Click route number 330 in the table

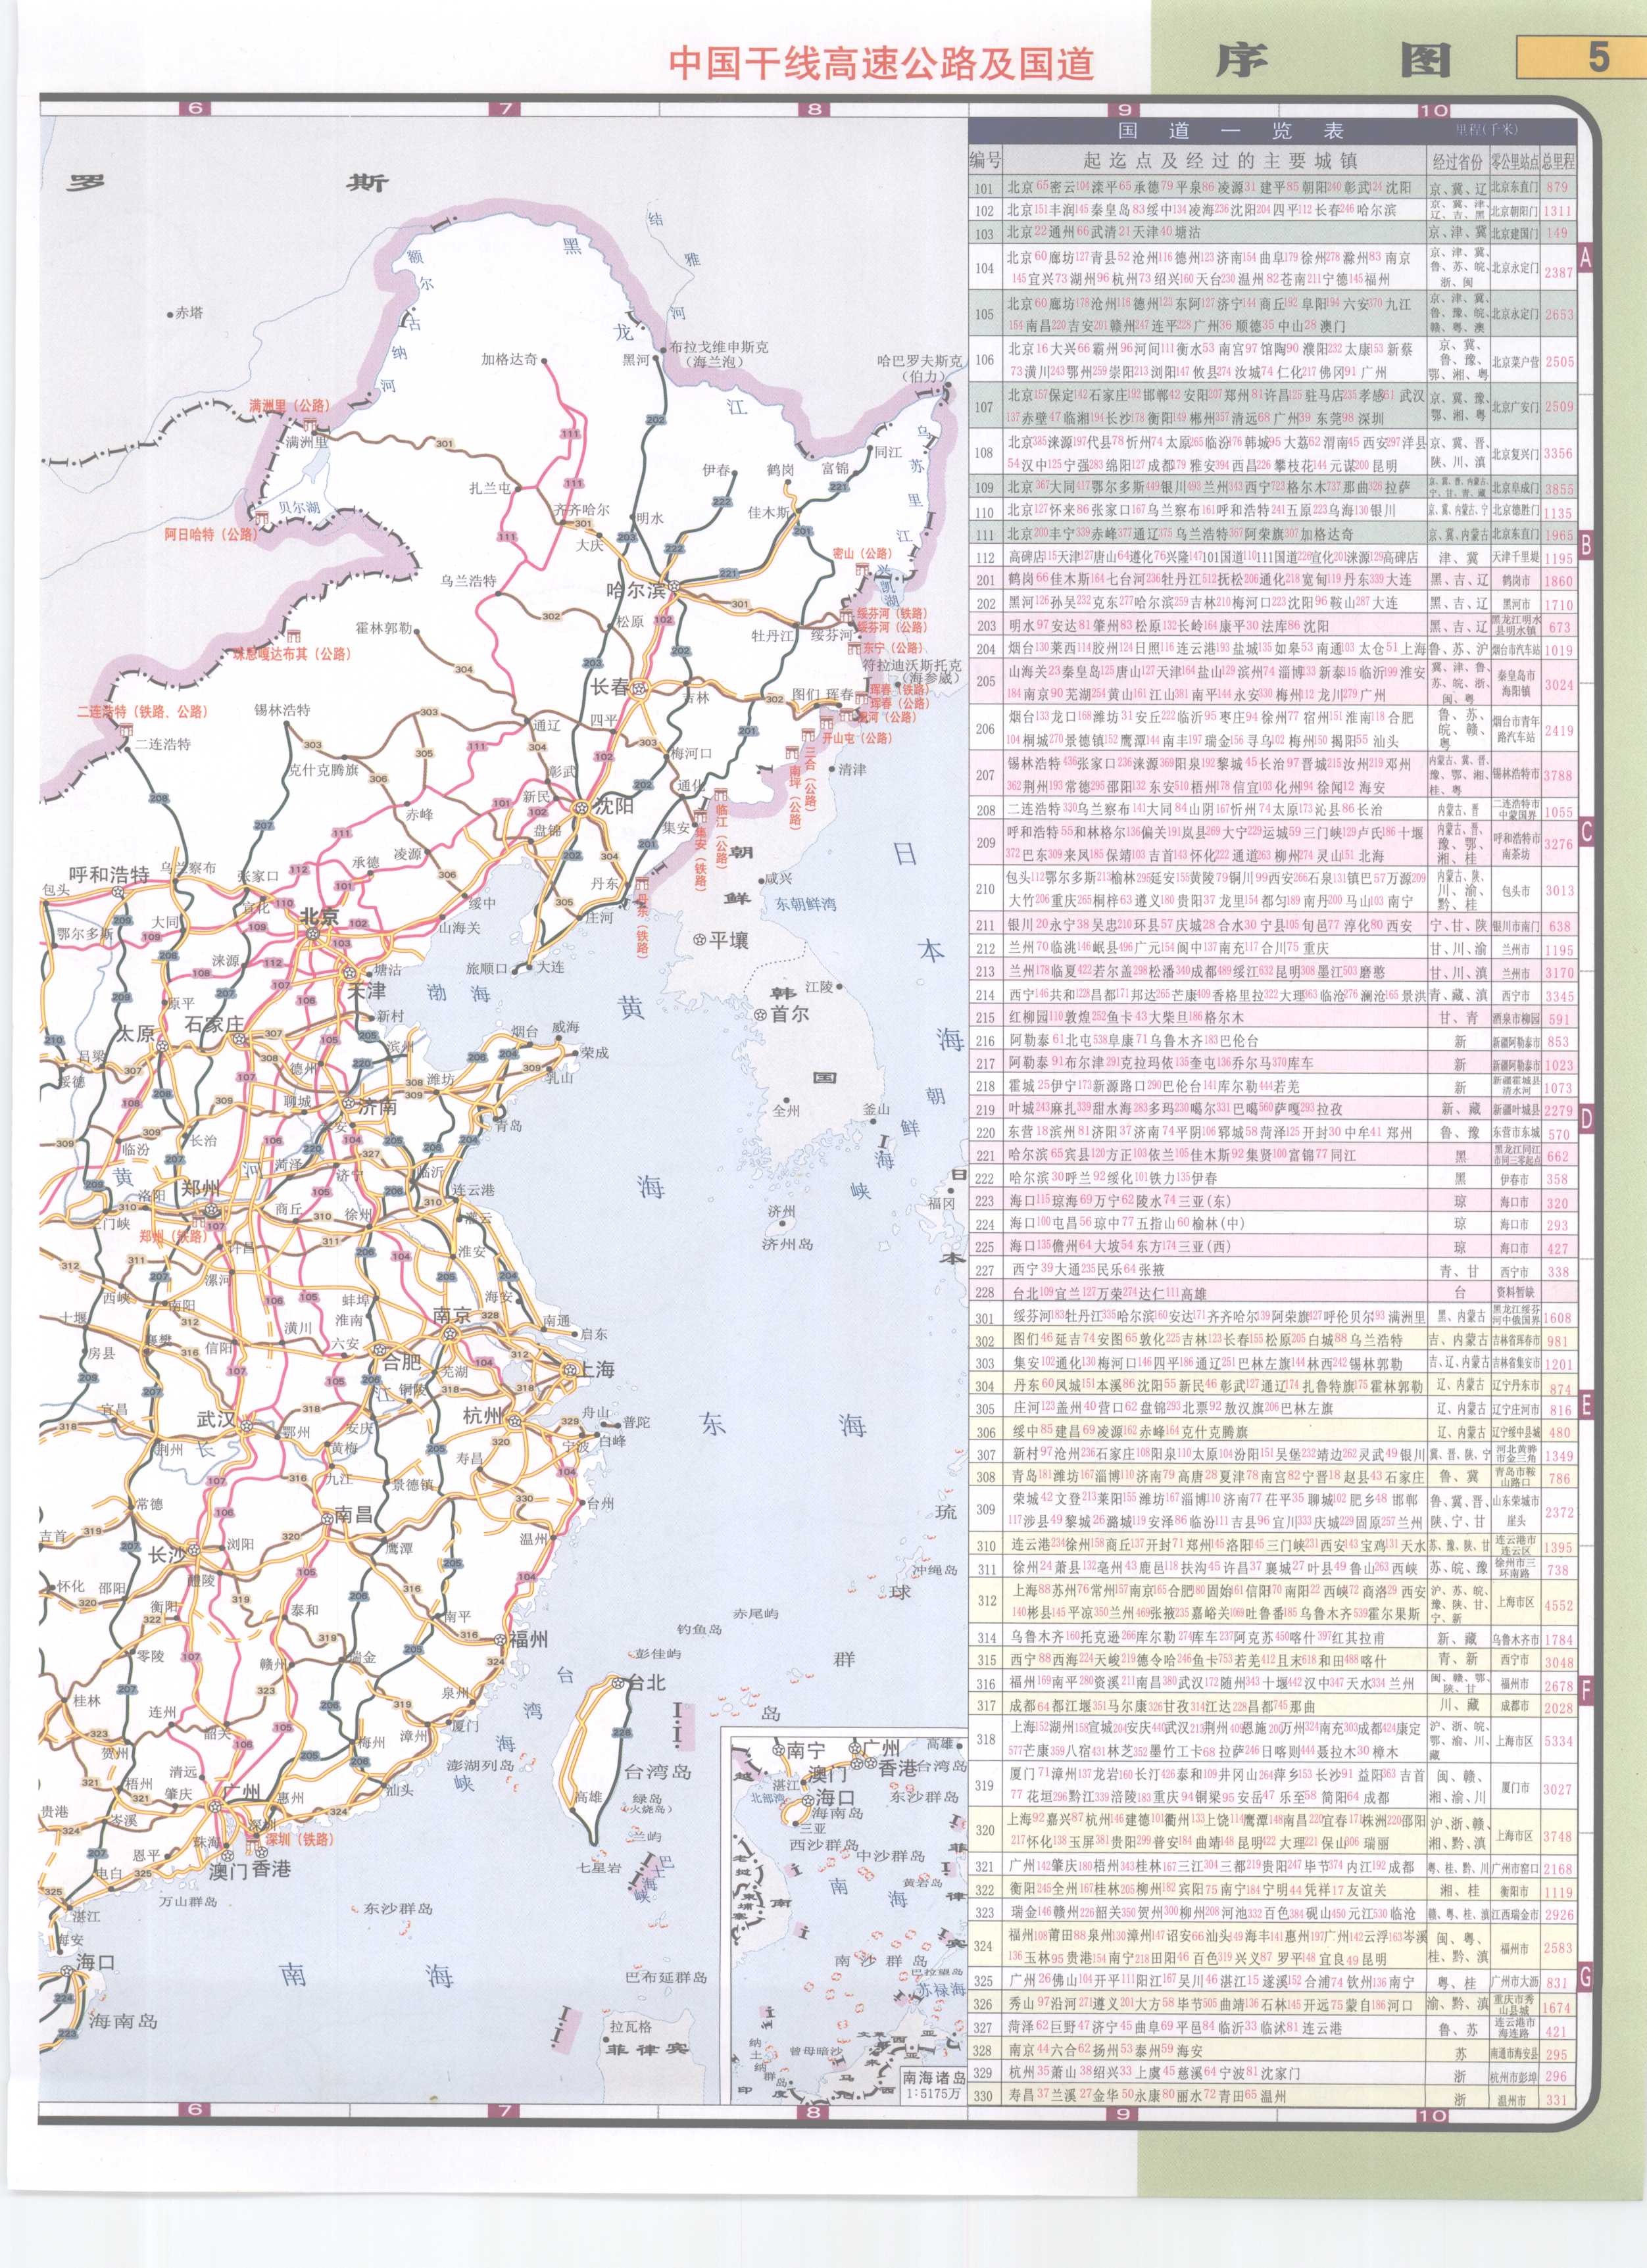coord(985,2096)
